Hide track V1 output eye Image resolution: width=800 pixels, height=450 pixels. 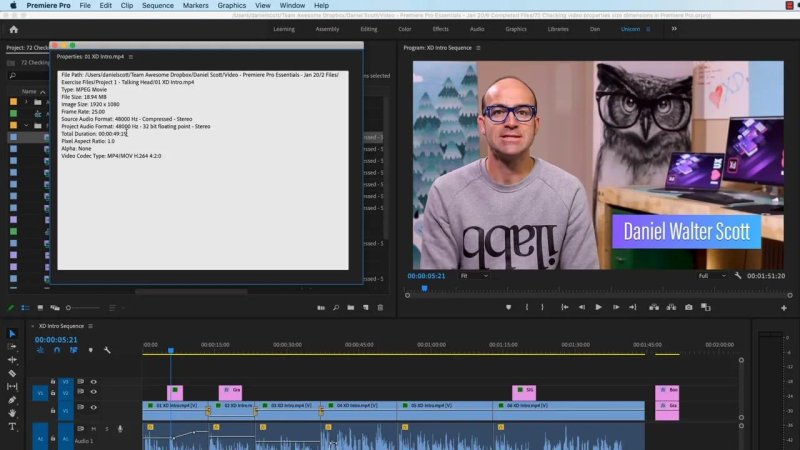point(93,407)
